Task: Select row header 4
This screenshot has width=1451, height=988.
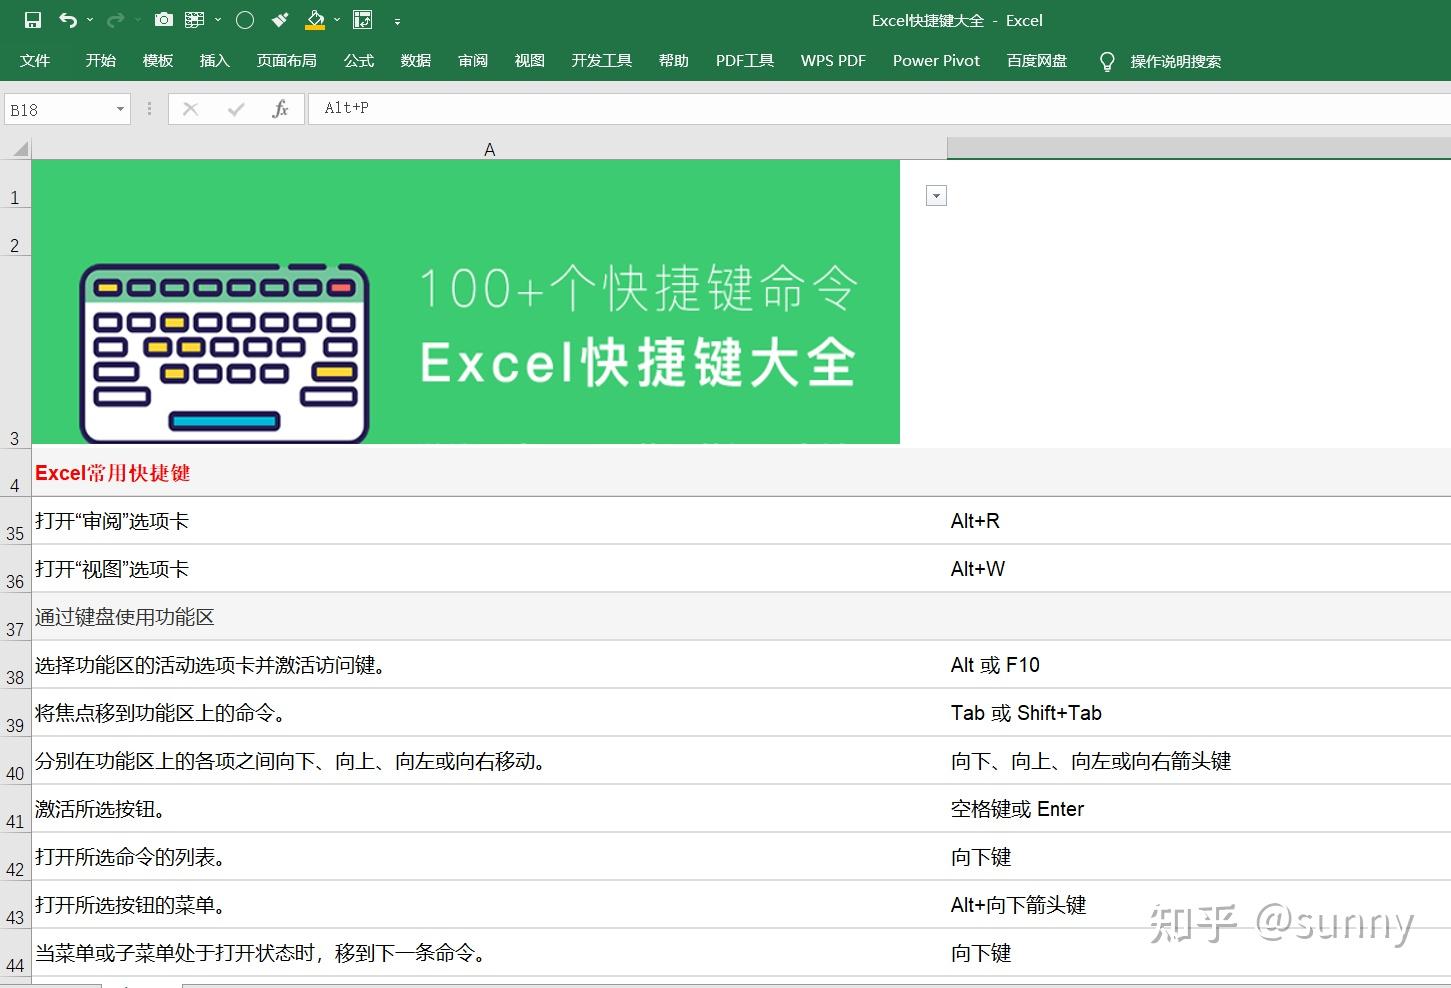Action: click(x=15, y=473)
